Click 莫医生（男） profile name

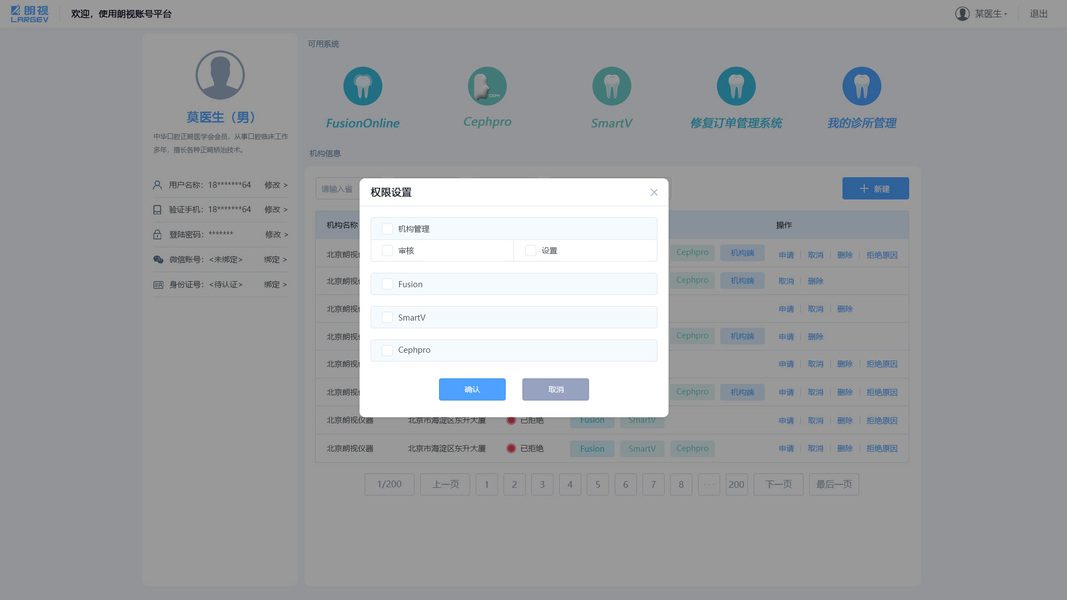click(x=220, y=117)
